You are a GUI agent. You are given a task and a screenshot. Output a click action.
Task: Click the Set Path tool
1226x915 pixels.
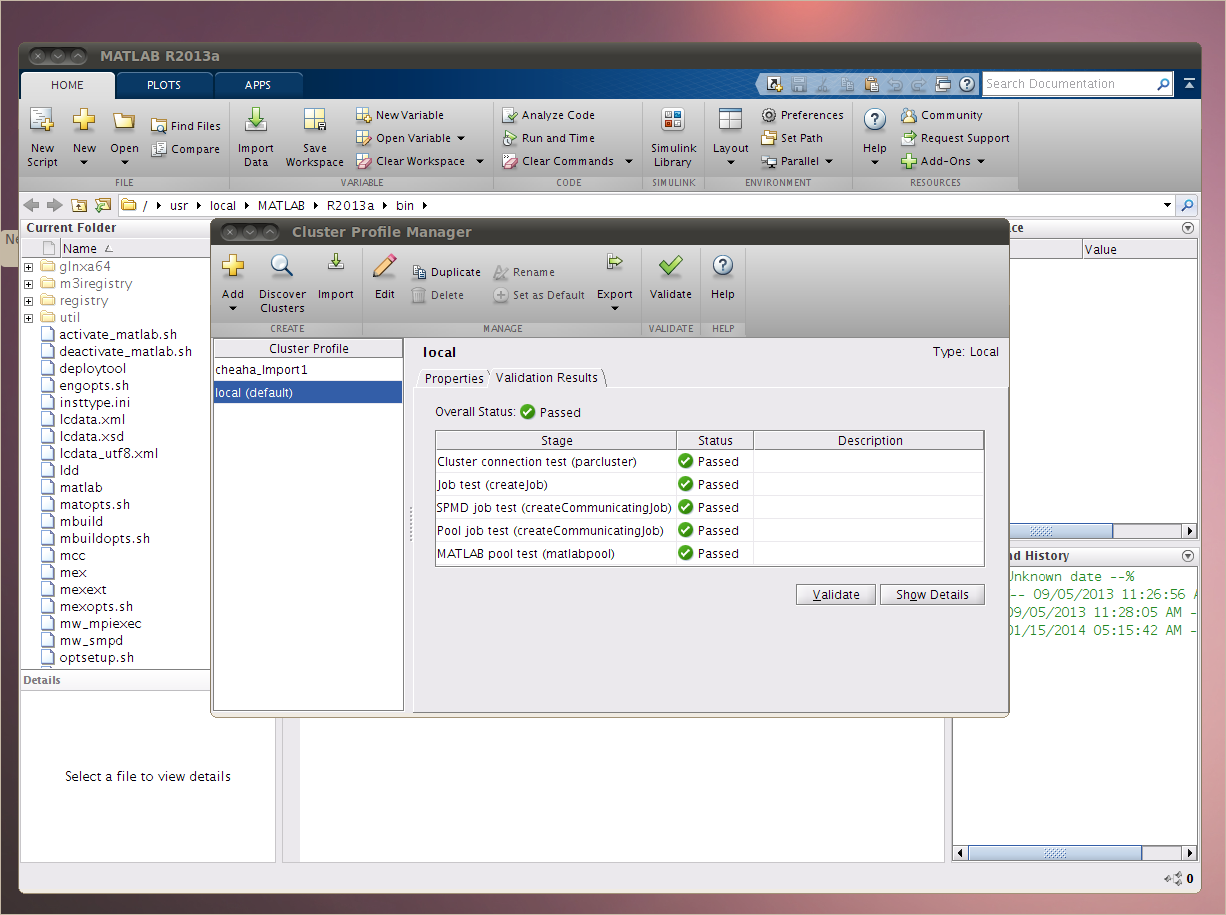(792, 138)
